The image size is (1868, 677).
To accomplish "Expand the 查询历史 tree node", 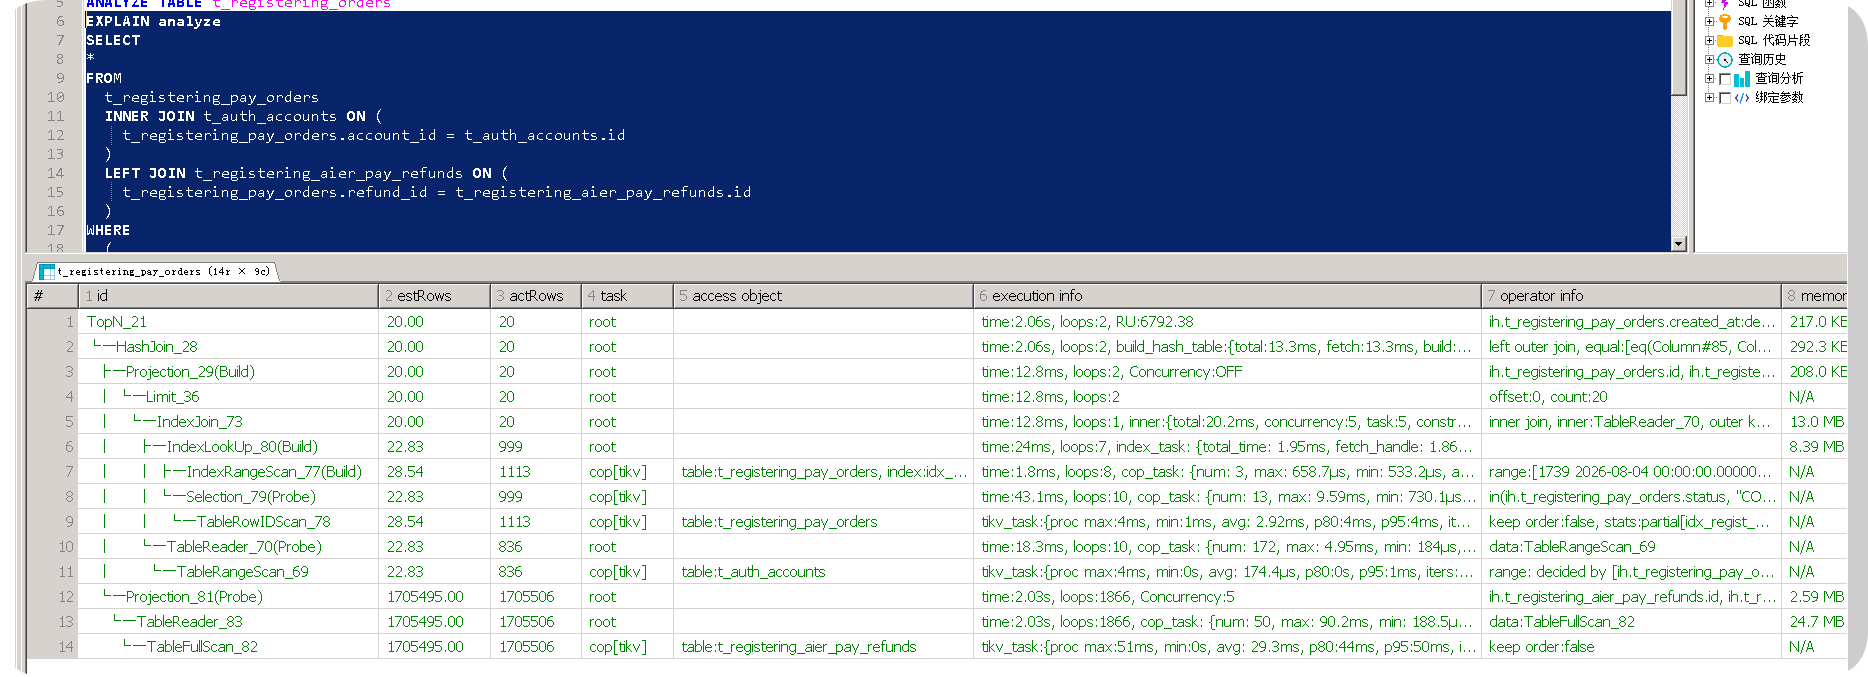I will (1709, 60).
